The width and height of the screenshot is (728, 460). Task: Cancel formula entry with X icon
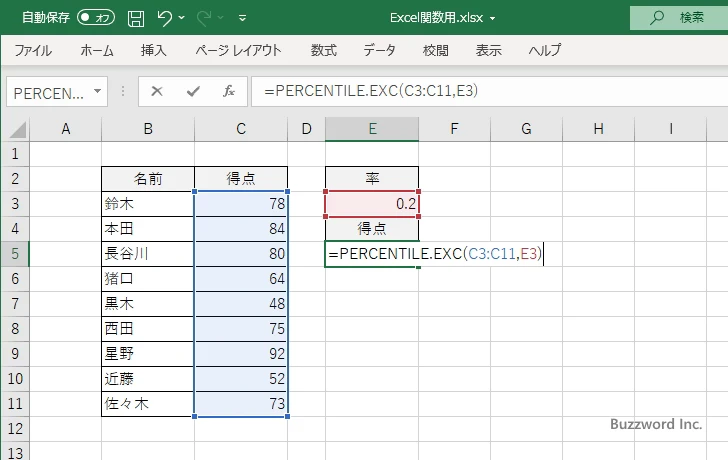(157, 91)
